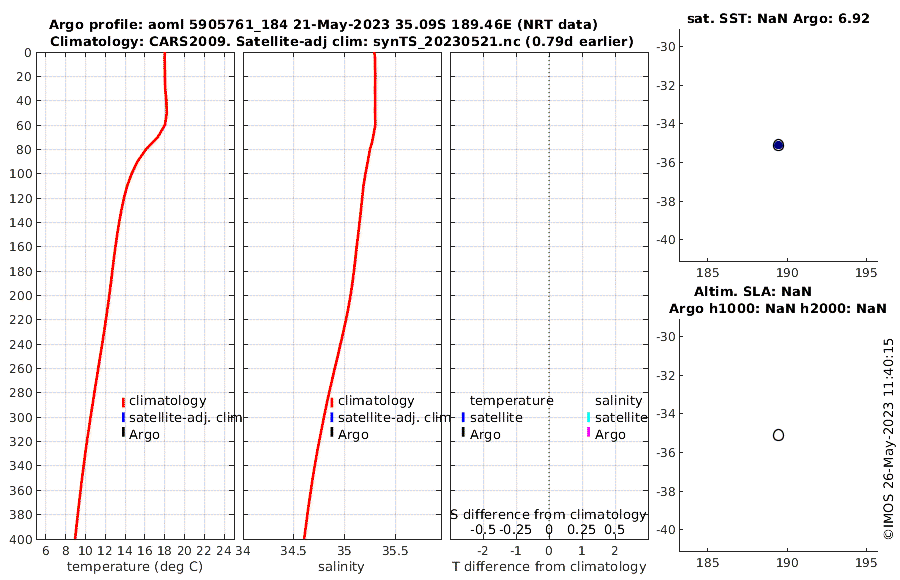Viewport: 900px width, 580px height.
Task: Click depth axis tick label '400'
Action: pyautogui.click(x=21, y=539)
